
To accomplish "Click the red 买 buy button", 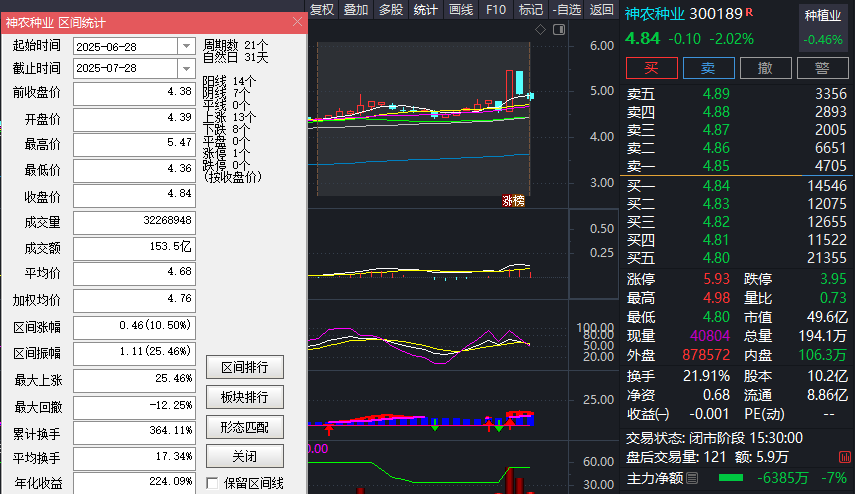I will pos(652,68).
